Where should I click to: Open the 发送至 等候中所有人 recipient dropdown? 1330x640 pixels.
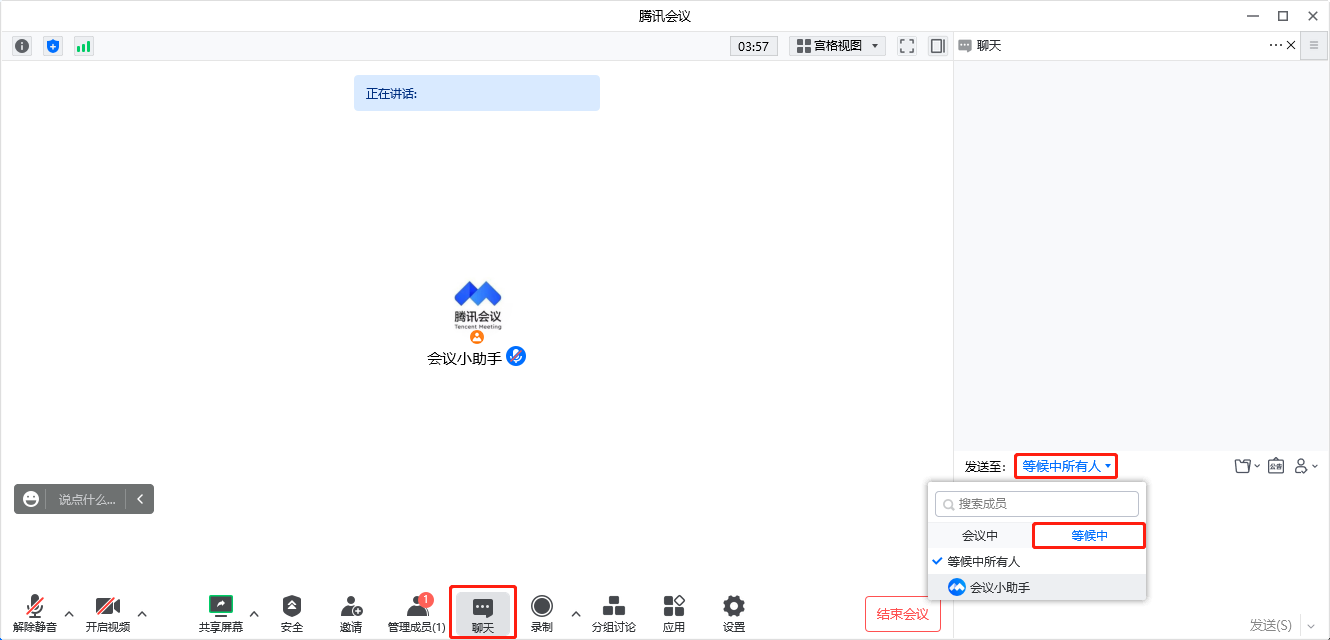pos(1066,466)
